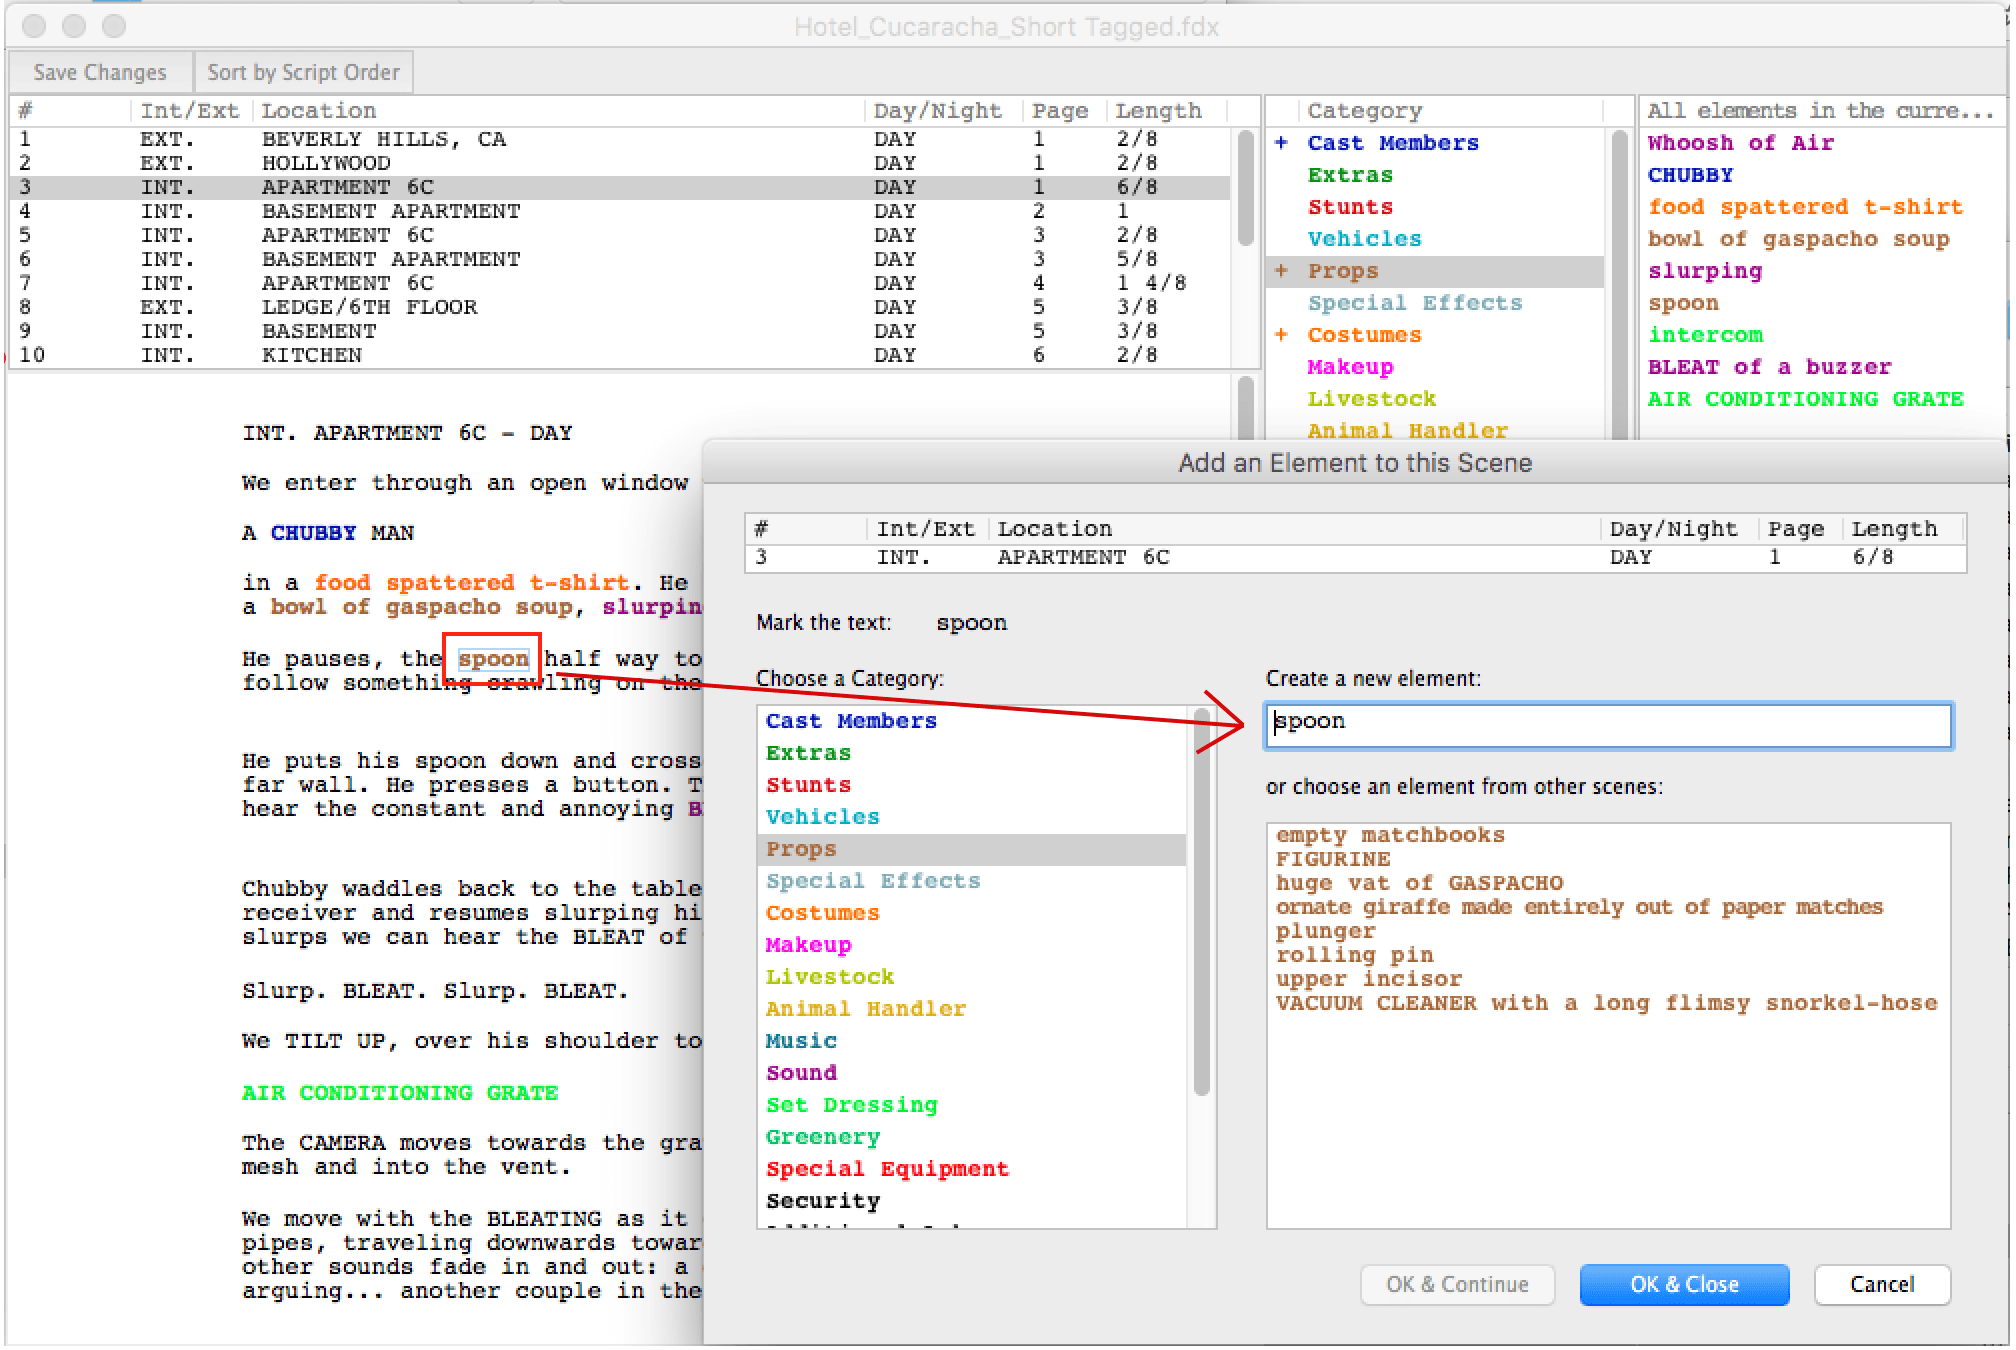
Task: Select the Livestock category in the dialog
Action: [x=830, y=976]
